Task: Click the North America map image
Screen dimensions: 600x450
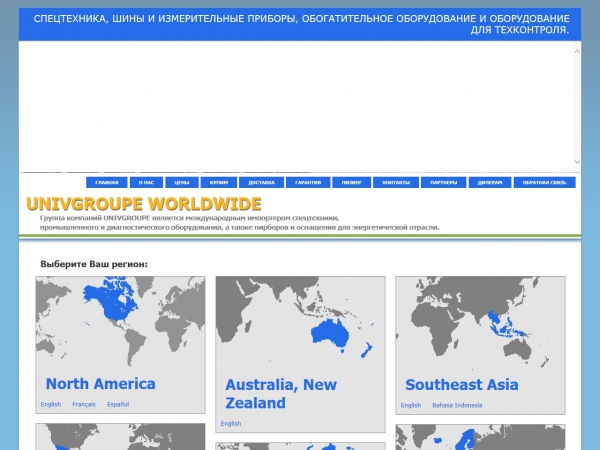Action: (121, 322)
